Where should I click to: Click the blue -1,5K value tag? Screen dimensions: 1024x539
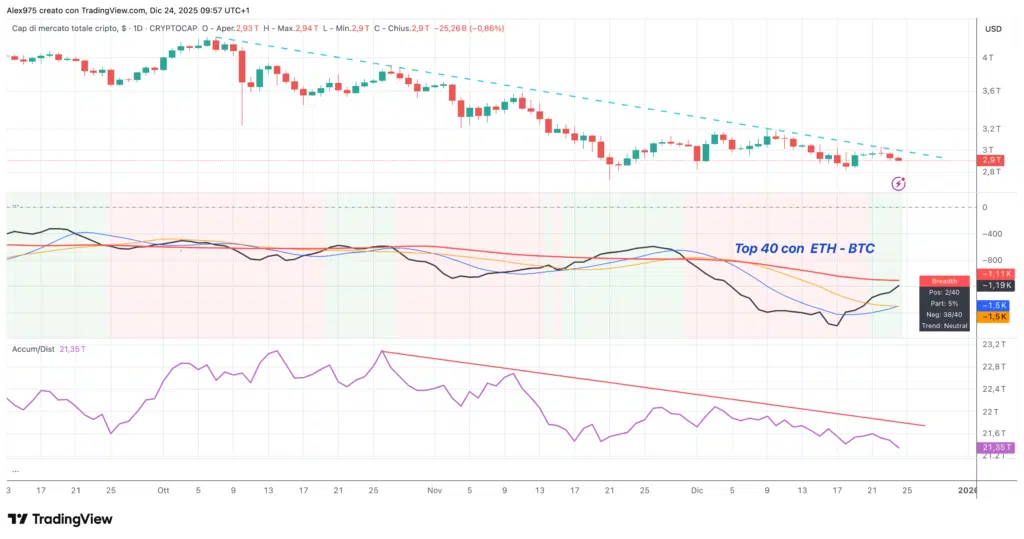(x=994, y=305)
